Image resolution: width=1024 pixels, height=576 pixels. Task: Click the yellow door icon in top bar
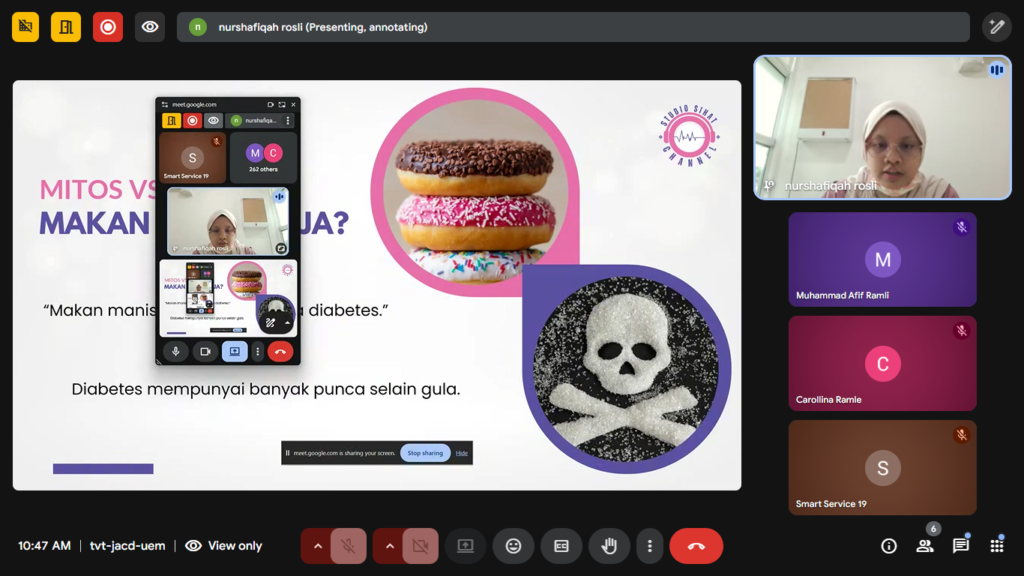66,27
